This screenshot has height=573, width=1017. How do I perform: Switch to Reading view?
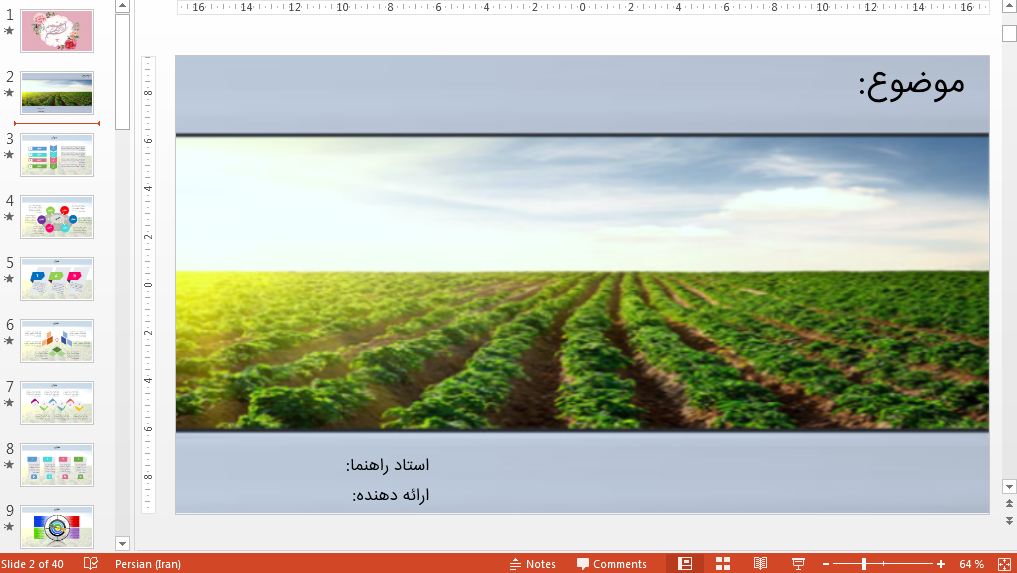click(x=760, y=564)
